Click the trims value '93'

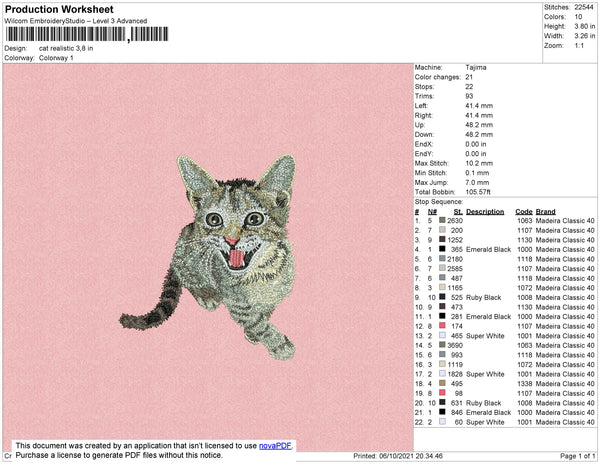click(470, 96)
